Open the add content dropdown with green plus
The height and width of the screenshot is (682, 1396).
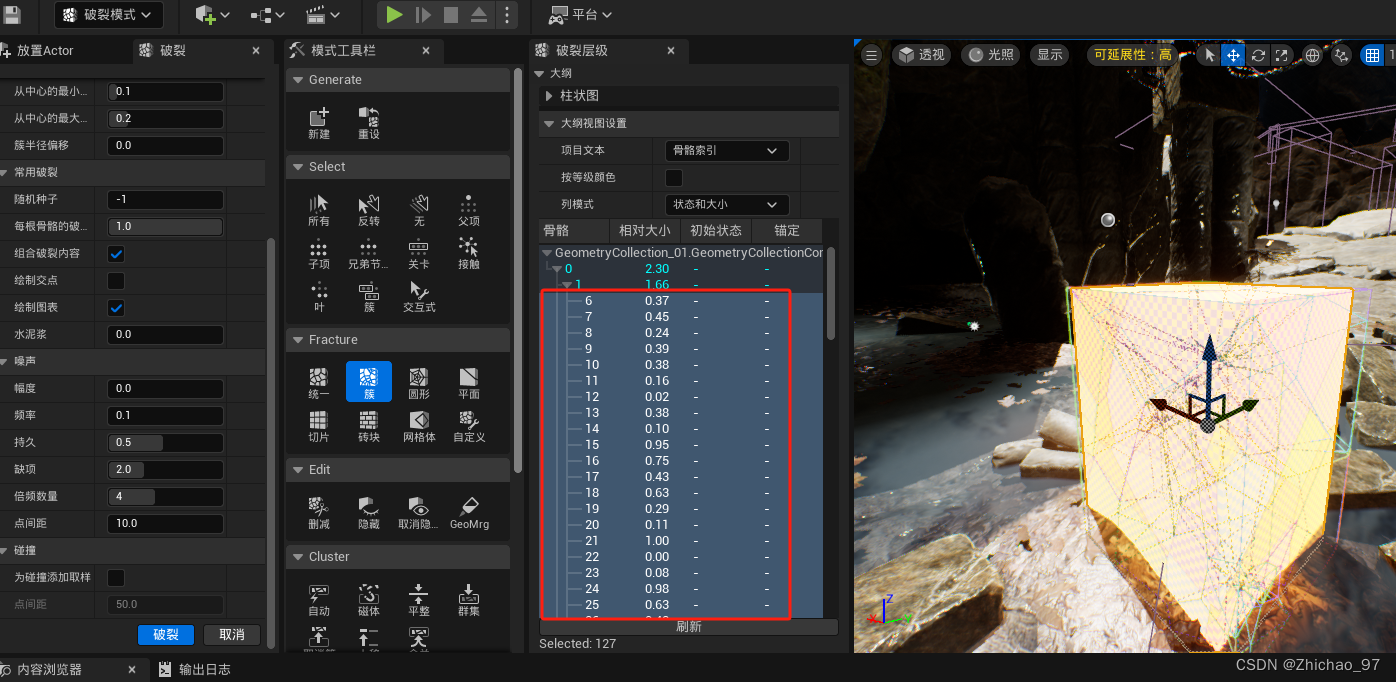pyautogui.click(x=212, y=14)
